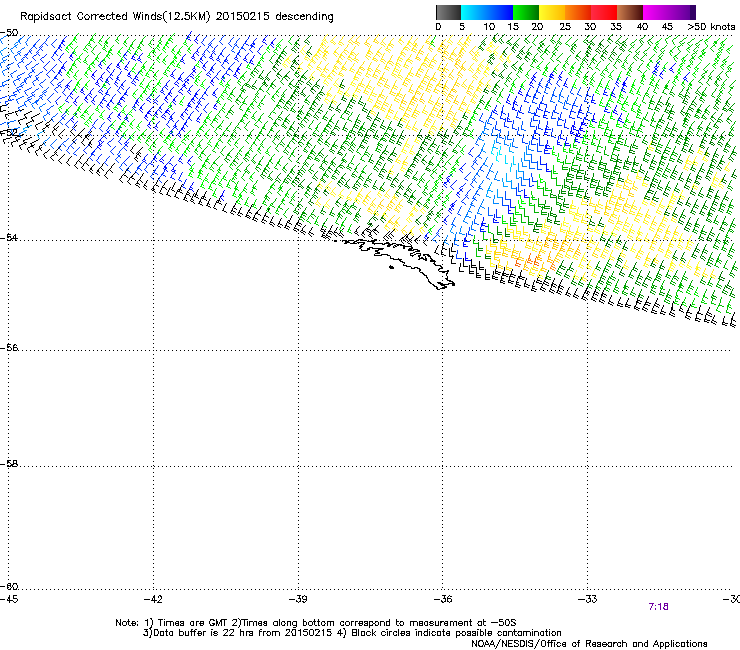Click the small black islet beside the island

click(391, 268)
